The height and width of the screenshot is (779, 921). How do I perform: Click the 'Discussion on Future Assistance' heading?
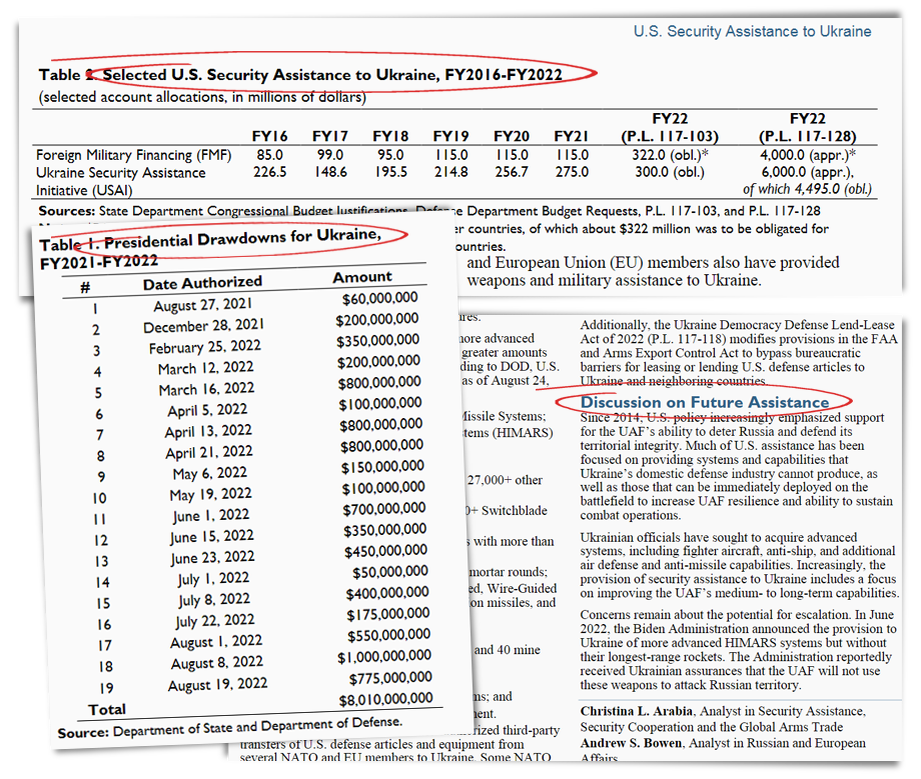click(x=704, y=402)
